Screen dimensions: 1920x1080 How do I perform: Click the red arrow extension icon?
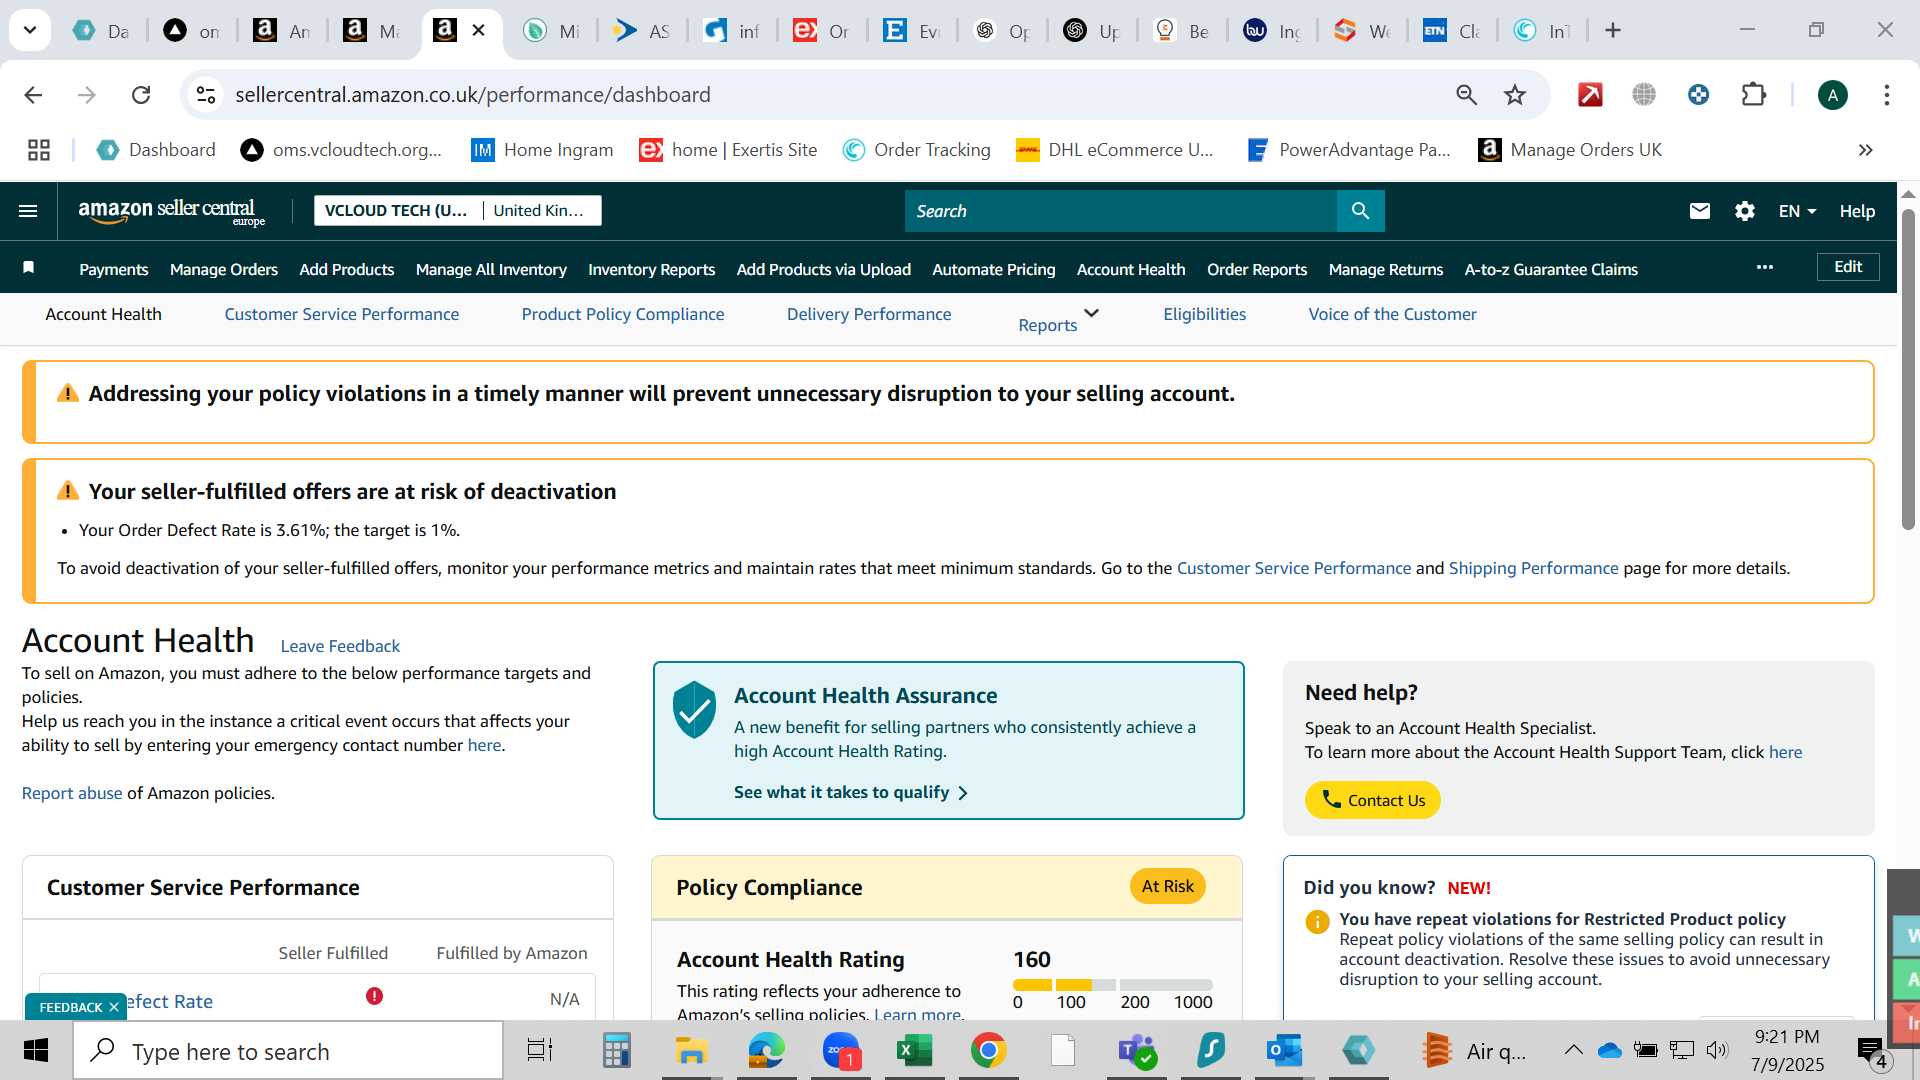(x=1590, y=95)
